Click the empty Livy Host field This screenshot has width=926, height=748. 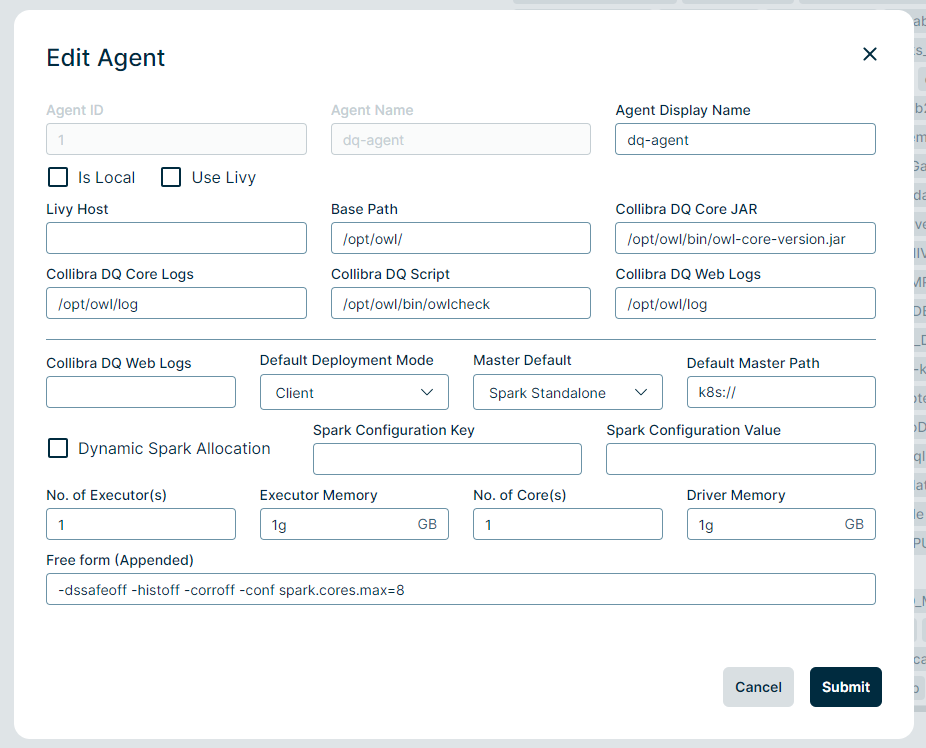tap(176, 238)
